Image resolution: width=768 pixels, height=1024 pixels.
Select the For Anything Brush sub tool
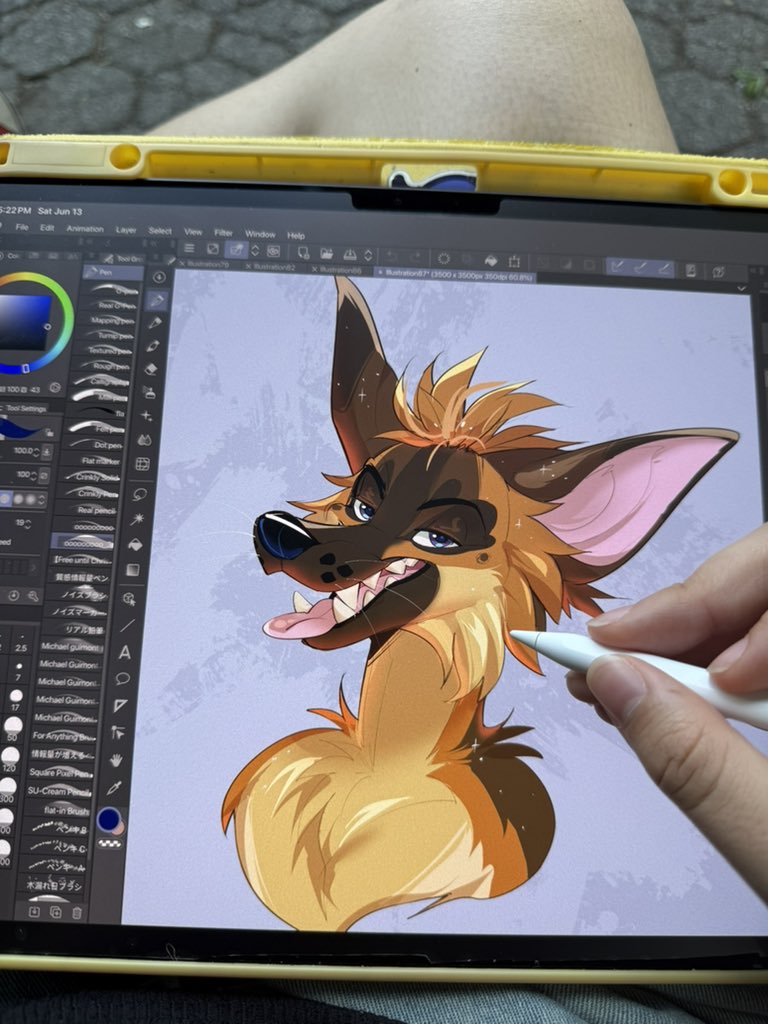pyautogui.click(x=63, y=735)
